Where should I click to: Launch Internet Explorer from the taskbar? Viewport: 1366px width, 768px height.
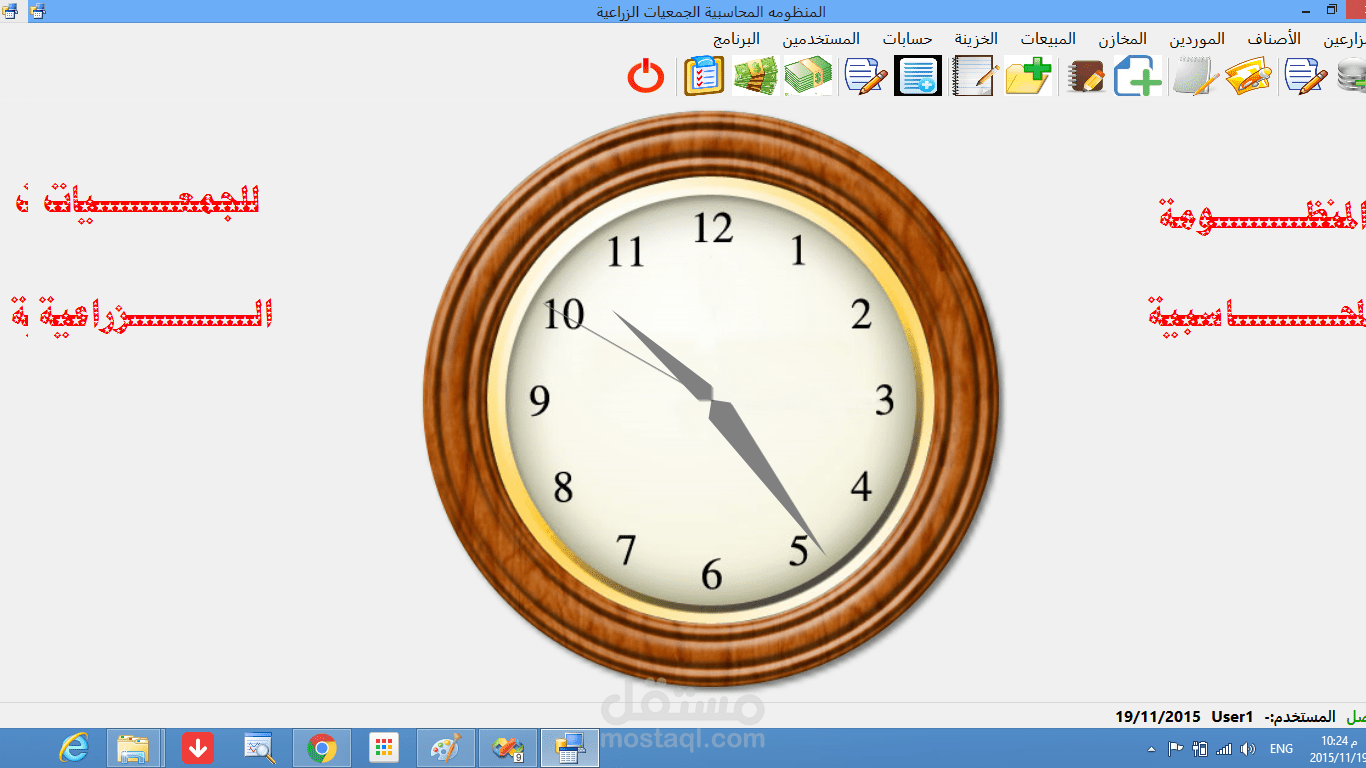click(x=74, y=748)
